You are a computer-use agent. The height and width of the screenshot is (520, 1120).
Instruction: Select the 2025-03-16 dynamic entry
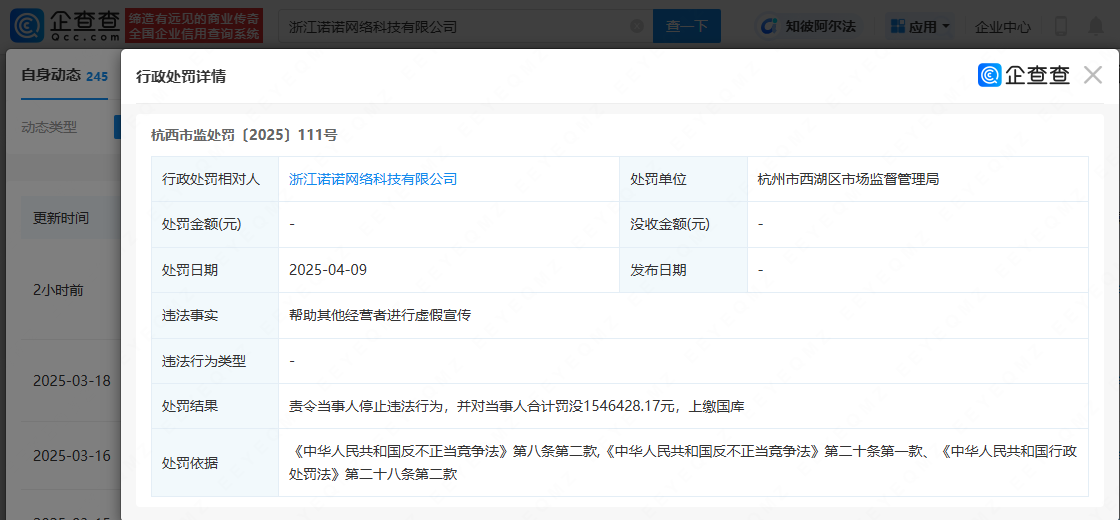pyautogui.click(x=72, y=456)
